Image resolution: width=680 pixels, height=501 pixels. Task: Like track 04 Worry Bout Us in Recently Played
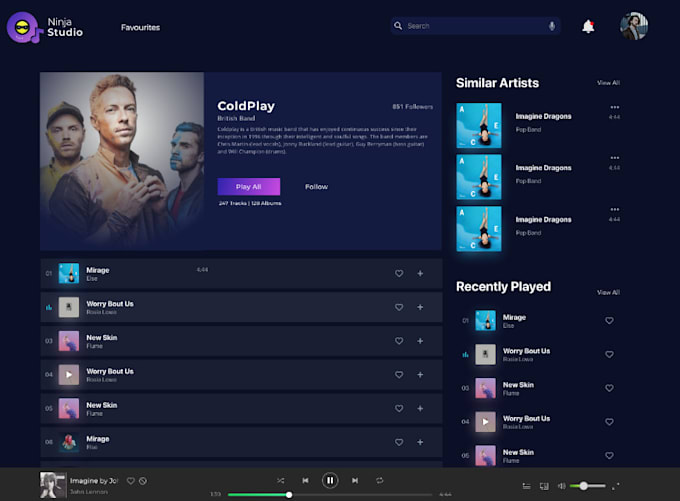click(609, 422)
